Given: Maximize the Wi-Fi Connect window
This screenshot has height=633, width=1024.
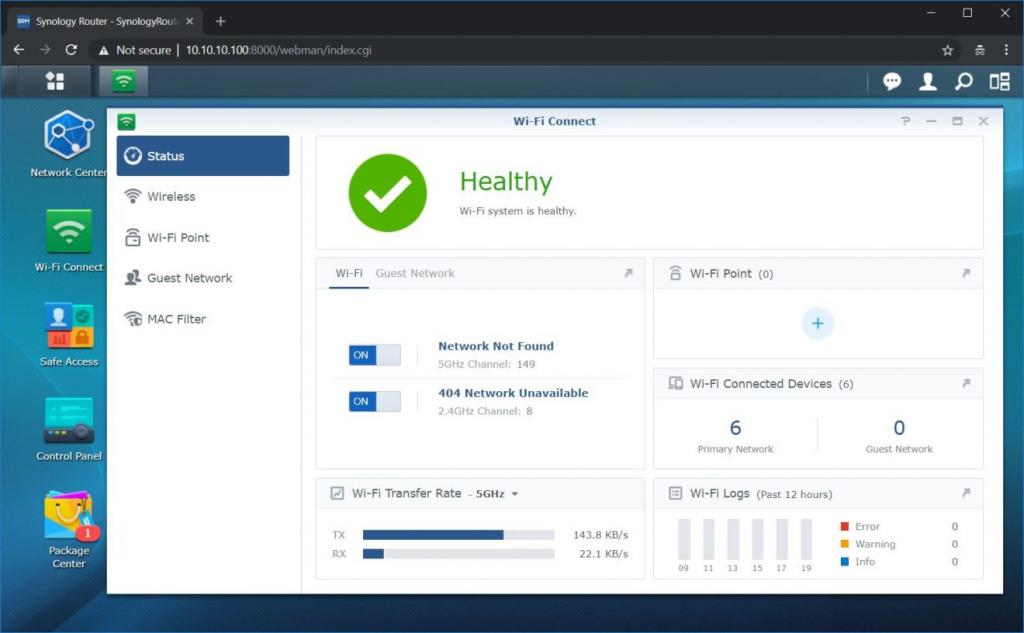Looking at the screenshot, I should pyautogui.click(x=957, y=121).
